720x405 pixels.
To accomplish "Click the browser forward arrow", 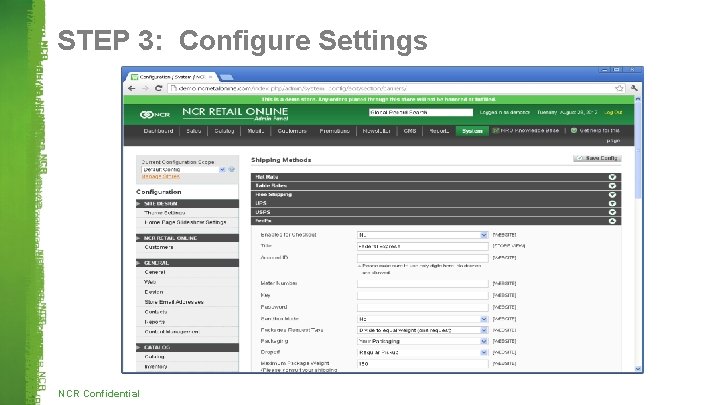I will 145,88.
